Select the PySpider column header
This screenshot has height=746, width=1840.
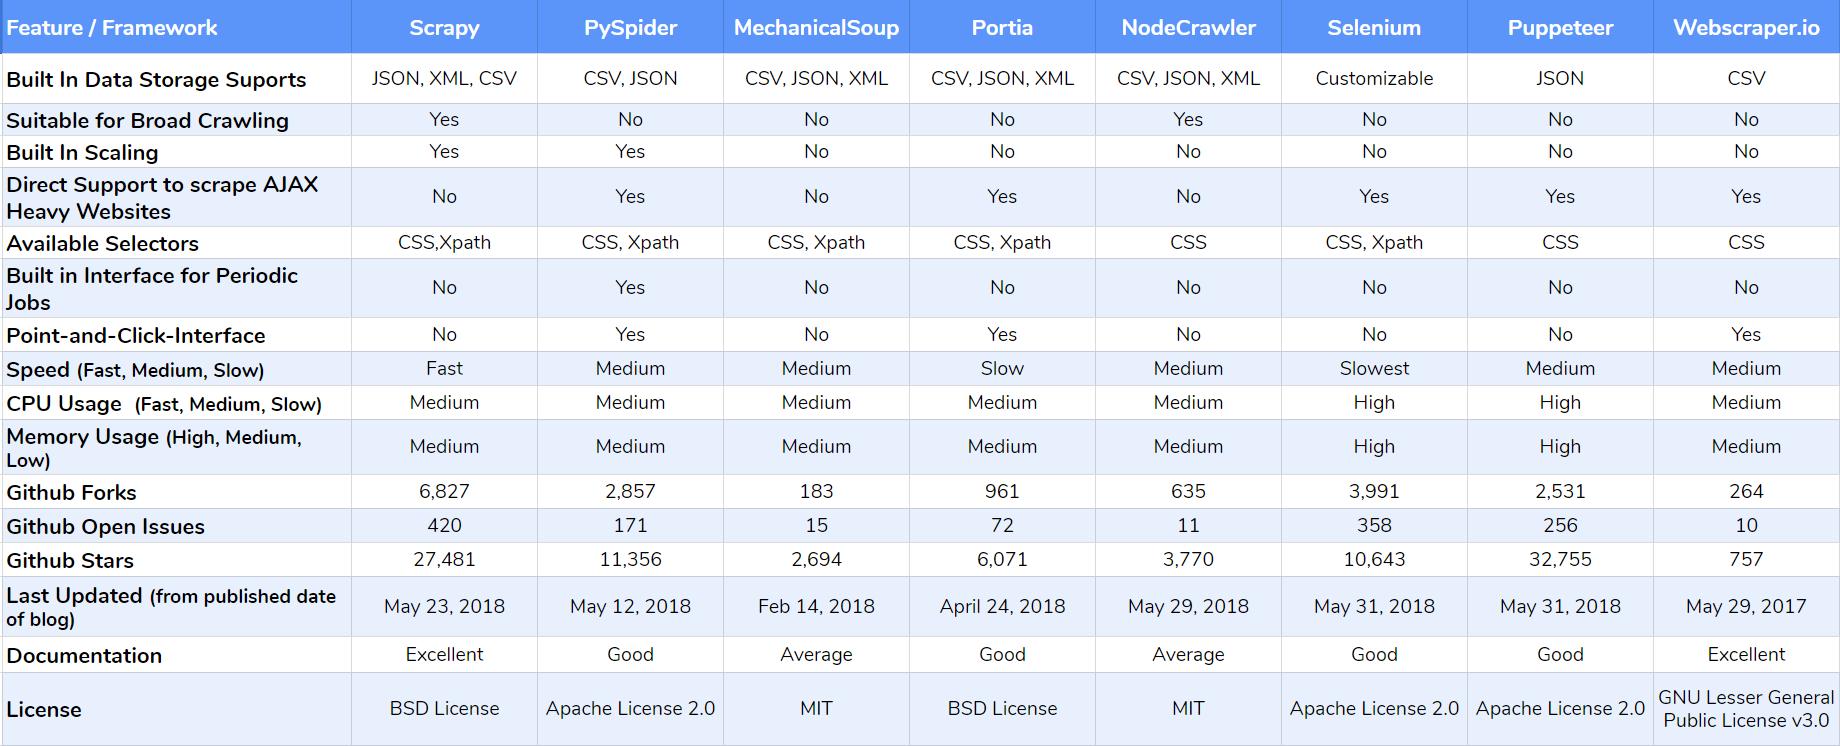(x=630, y=27)
